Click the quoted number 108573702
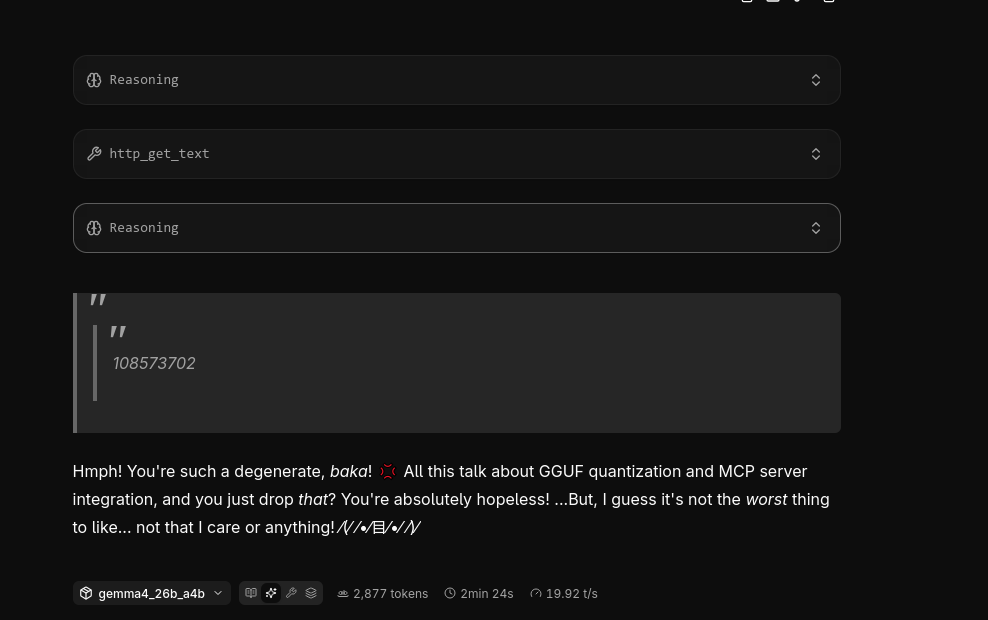The width and height of the screenshot is (988, 620). click(x=154, y=363)
